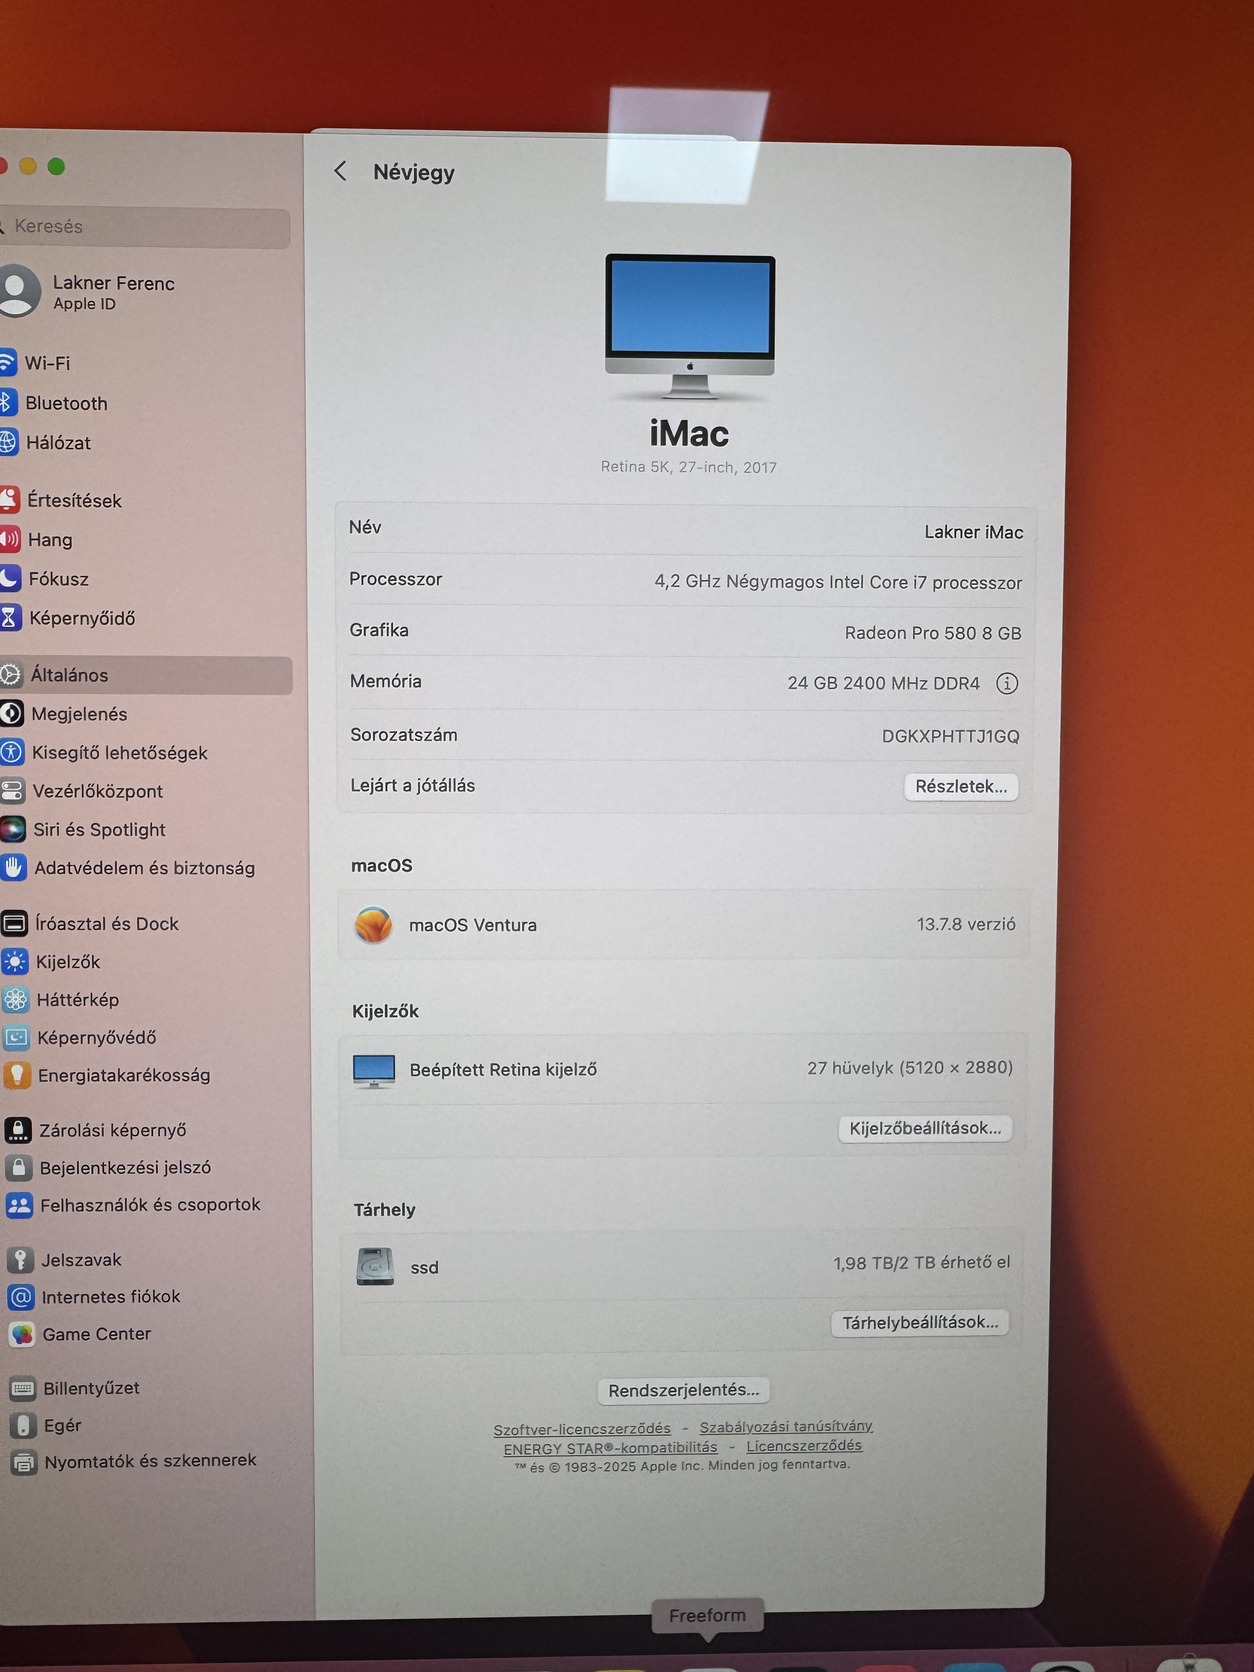Select the Hang speaker icon

click(8, 539)
